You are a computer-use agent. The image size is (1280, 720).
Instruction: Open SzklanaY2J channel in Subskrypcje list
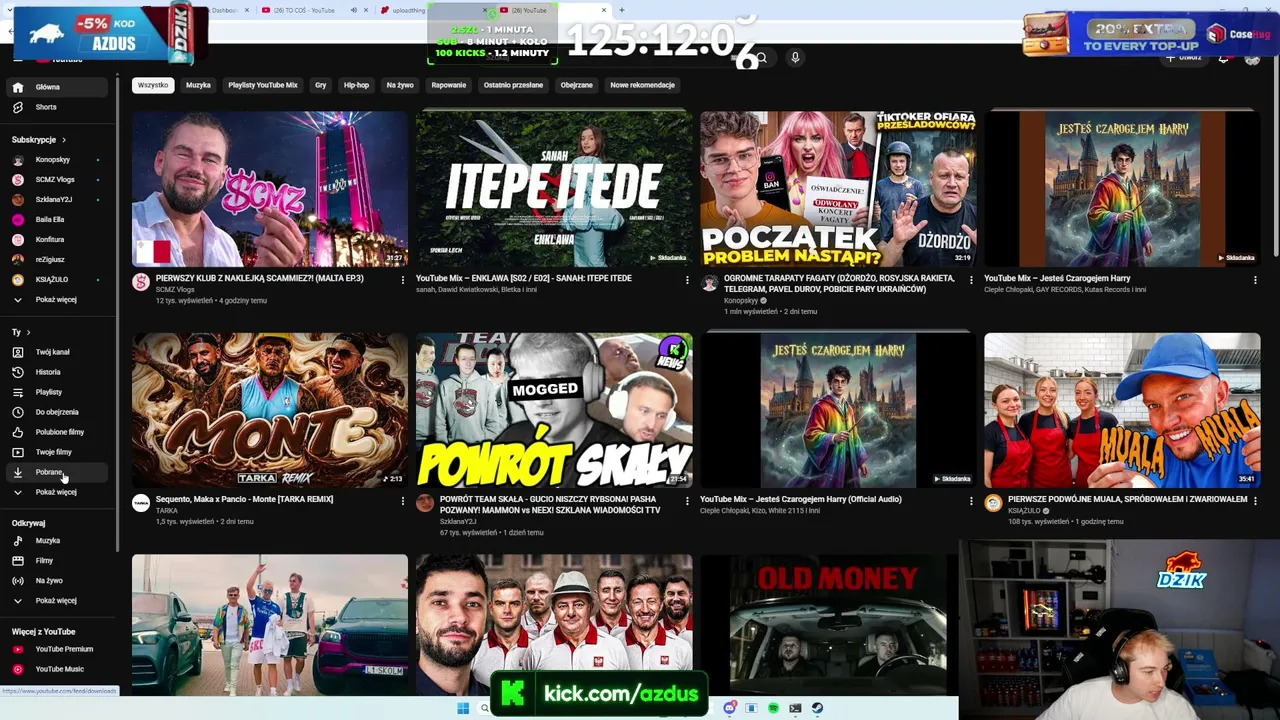59,200
